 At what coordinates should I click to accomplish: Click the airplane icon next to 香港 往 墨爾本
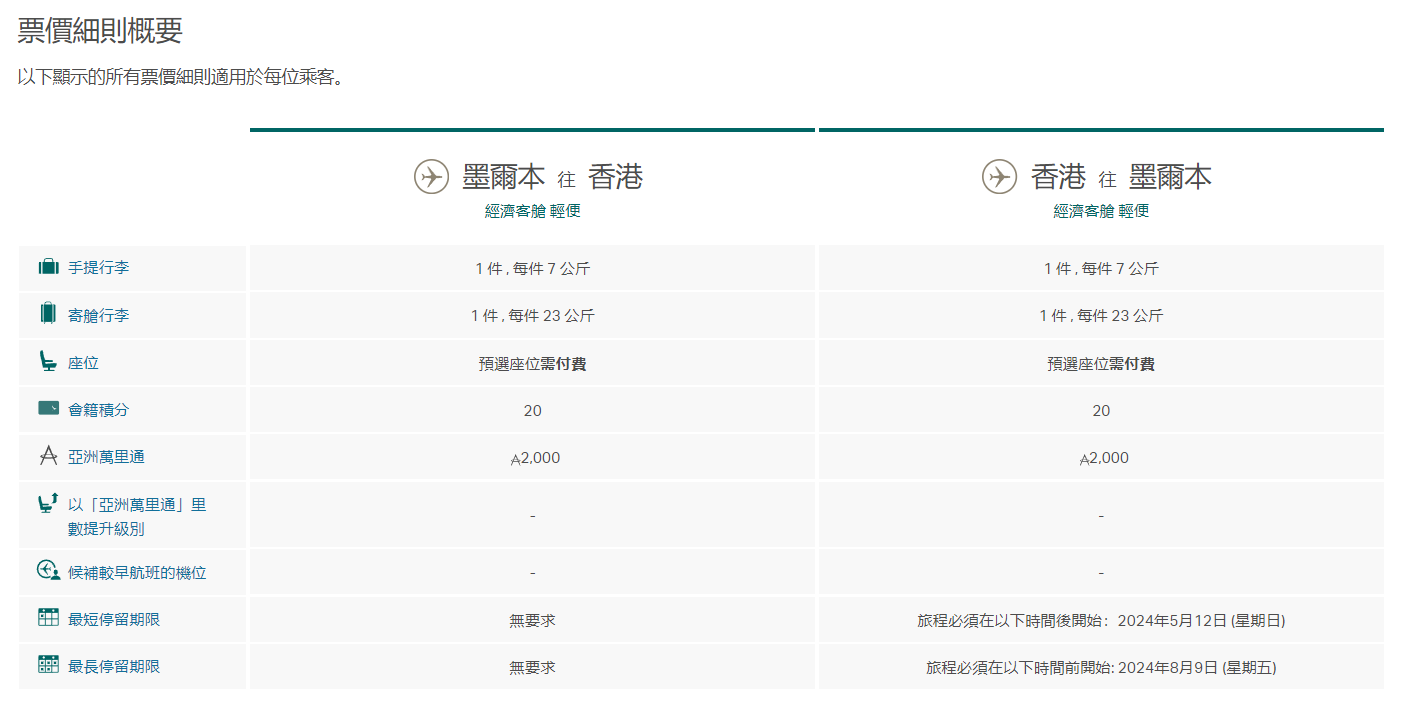coord(999,177)
